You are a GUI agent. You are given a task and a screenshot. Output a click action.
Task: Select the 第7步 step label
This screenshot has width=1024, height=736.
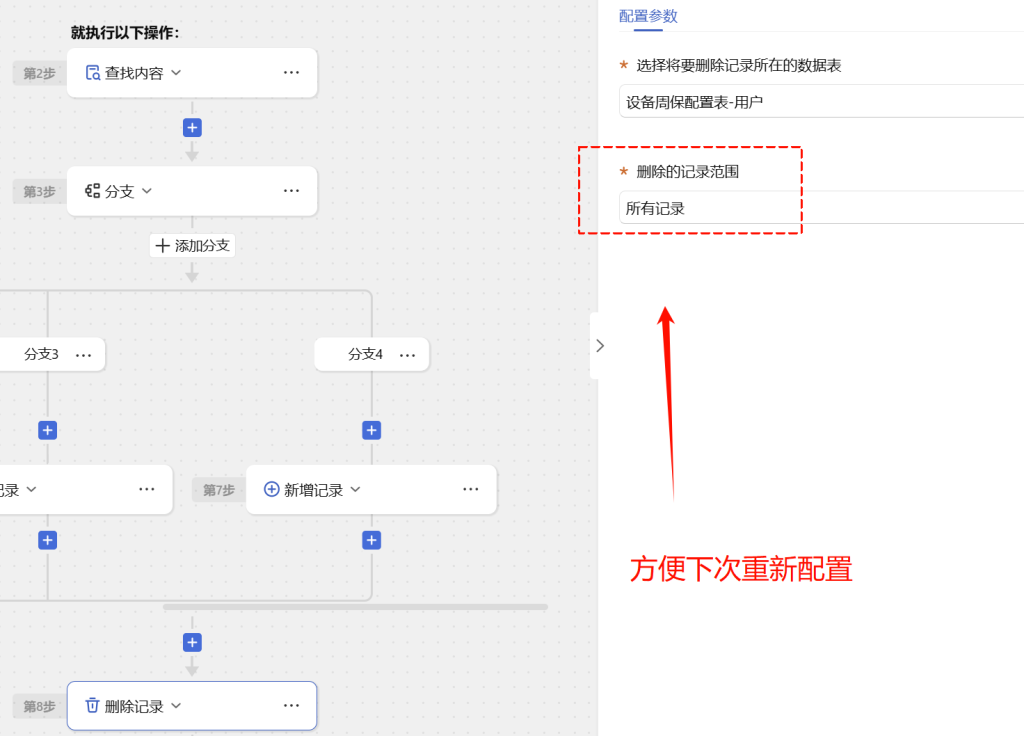pyautogui.click(x=219, y=490)
